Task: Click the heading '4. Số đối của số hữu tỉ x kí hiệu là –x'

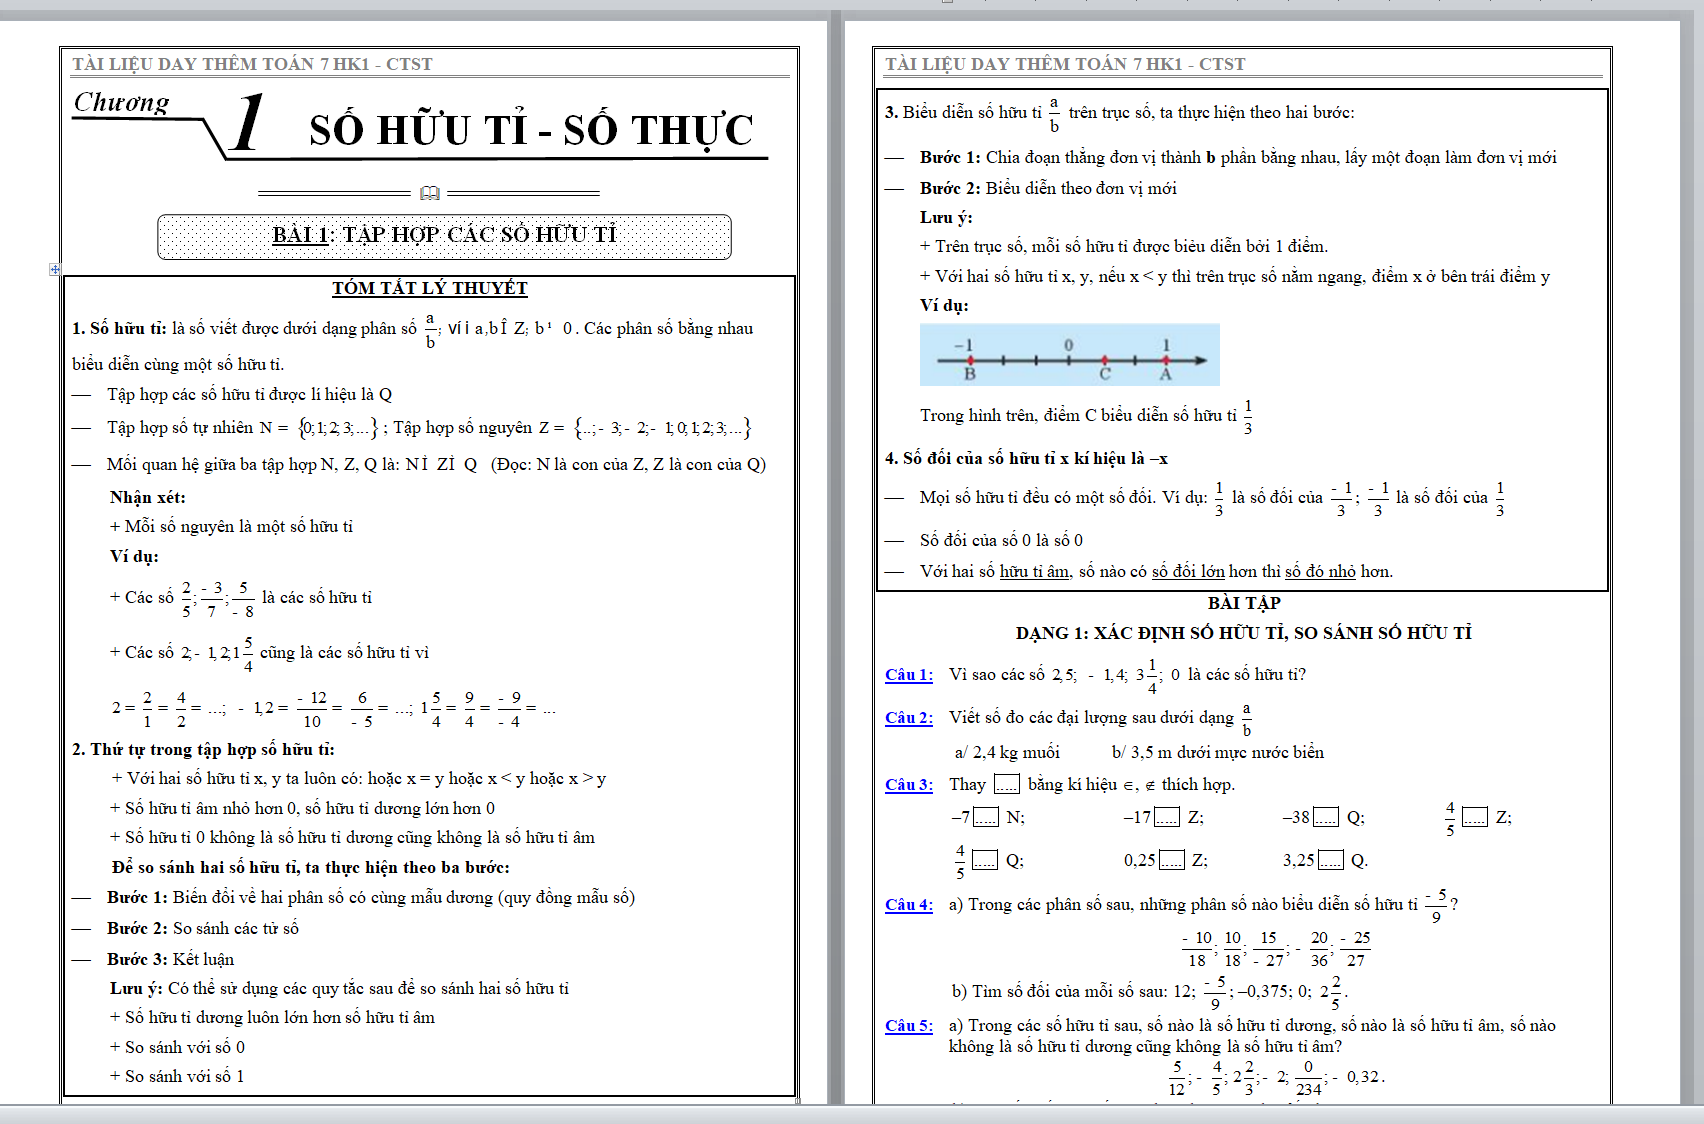Action: [x=1026, y=459]
